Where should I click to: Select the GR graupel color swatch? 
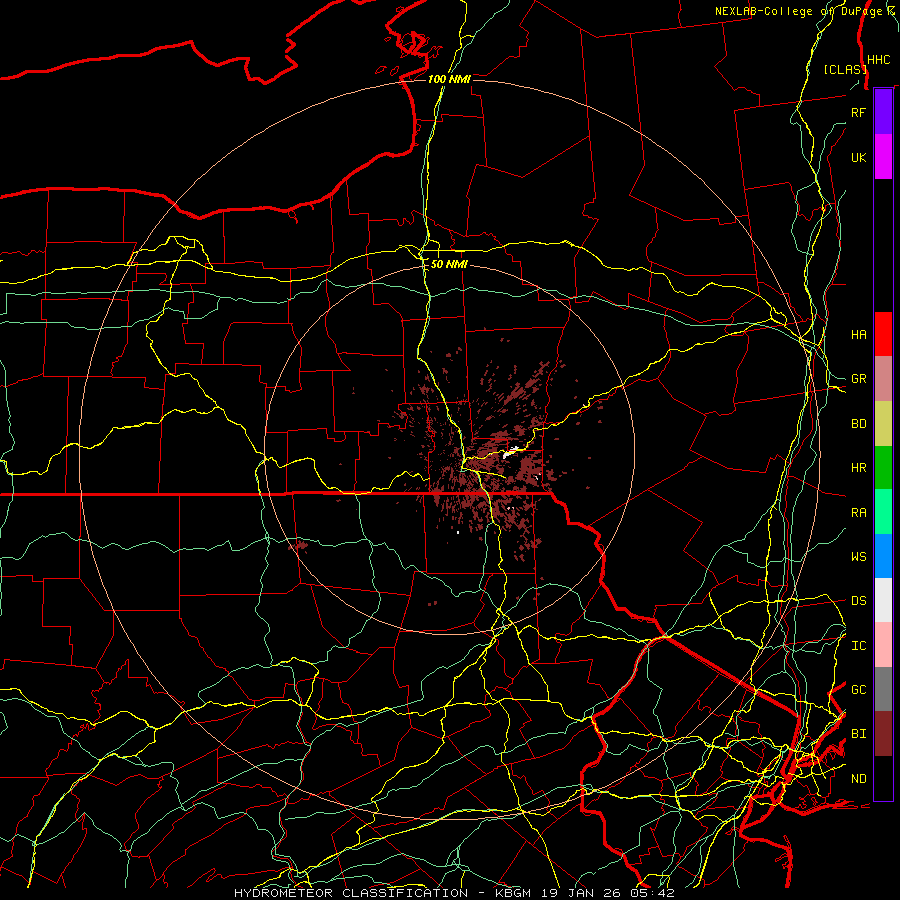[x=883, y=379]
